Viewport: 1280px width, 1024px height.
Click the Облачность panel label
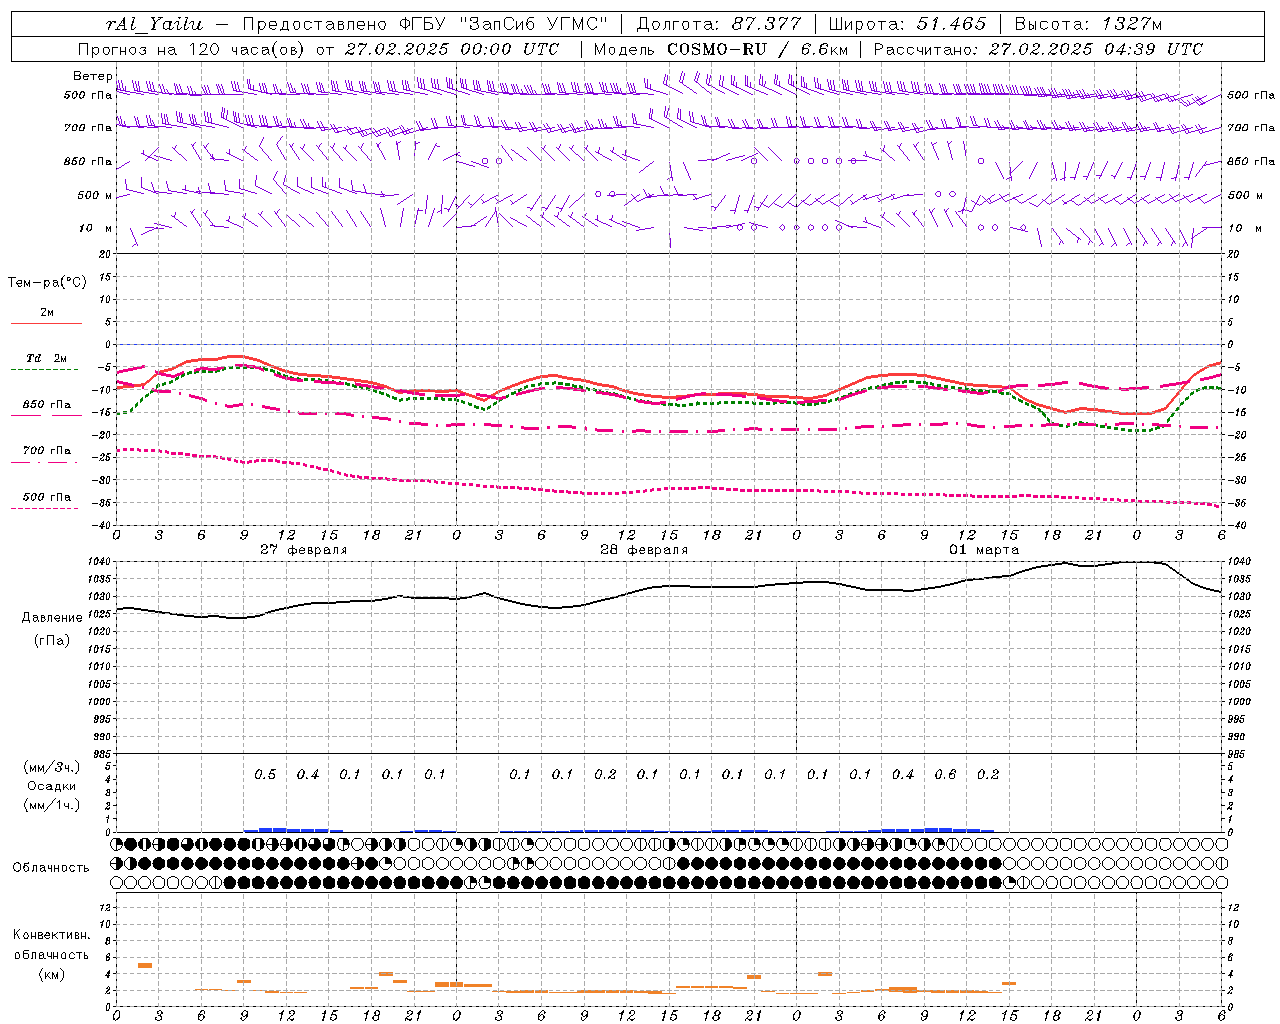[x=51, y=867]
